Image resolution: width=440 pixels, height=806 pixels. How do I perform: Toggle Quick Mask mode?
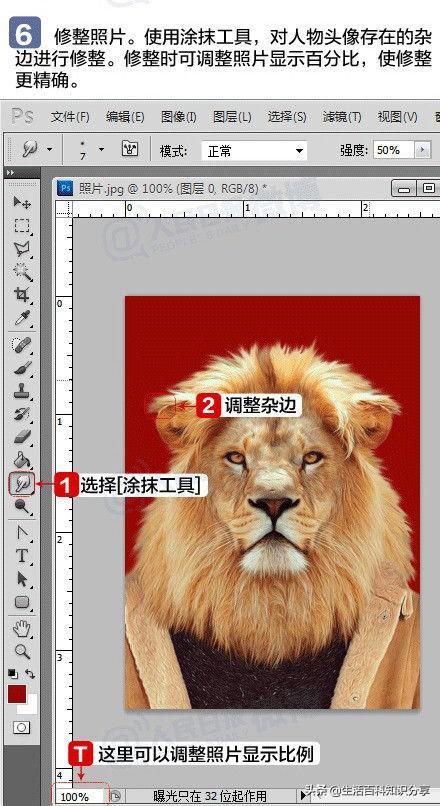pos(22,727)
